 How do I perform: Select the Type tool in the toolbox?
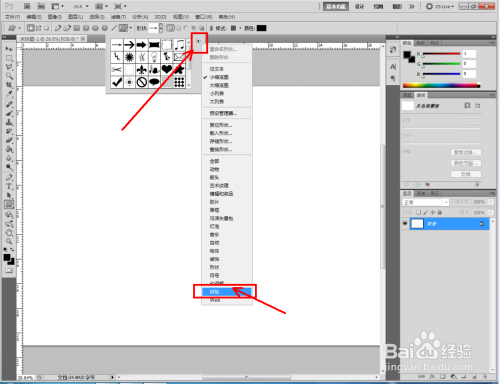9,186
